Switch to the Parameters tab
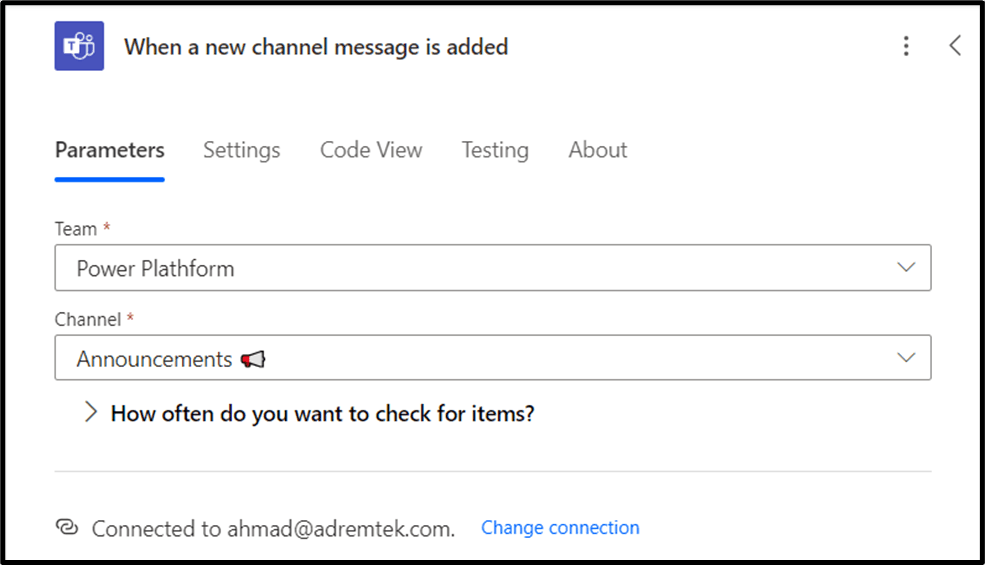 click(x=110, y=150)
